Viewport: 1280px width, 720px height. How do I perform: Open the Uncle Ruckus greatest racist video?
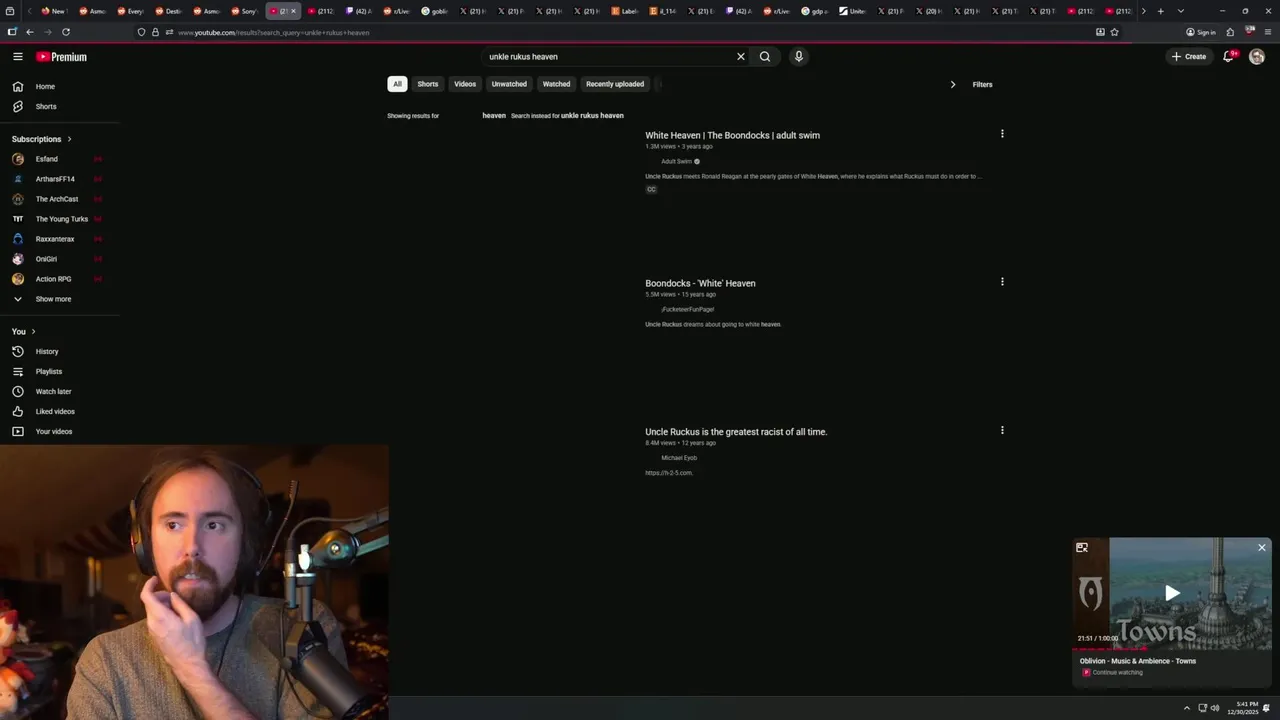click(736, 432)
